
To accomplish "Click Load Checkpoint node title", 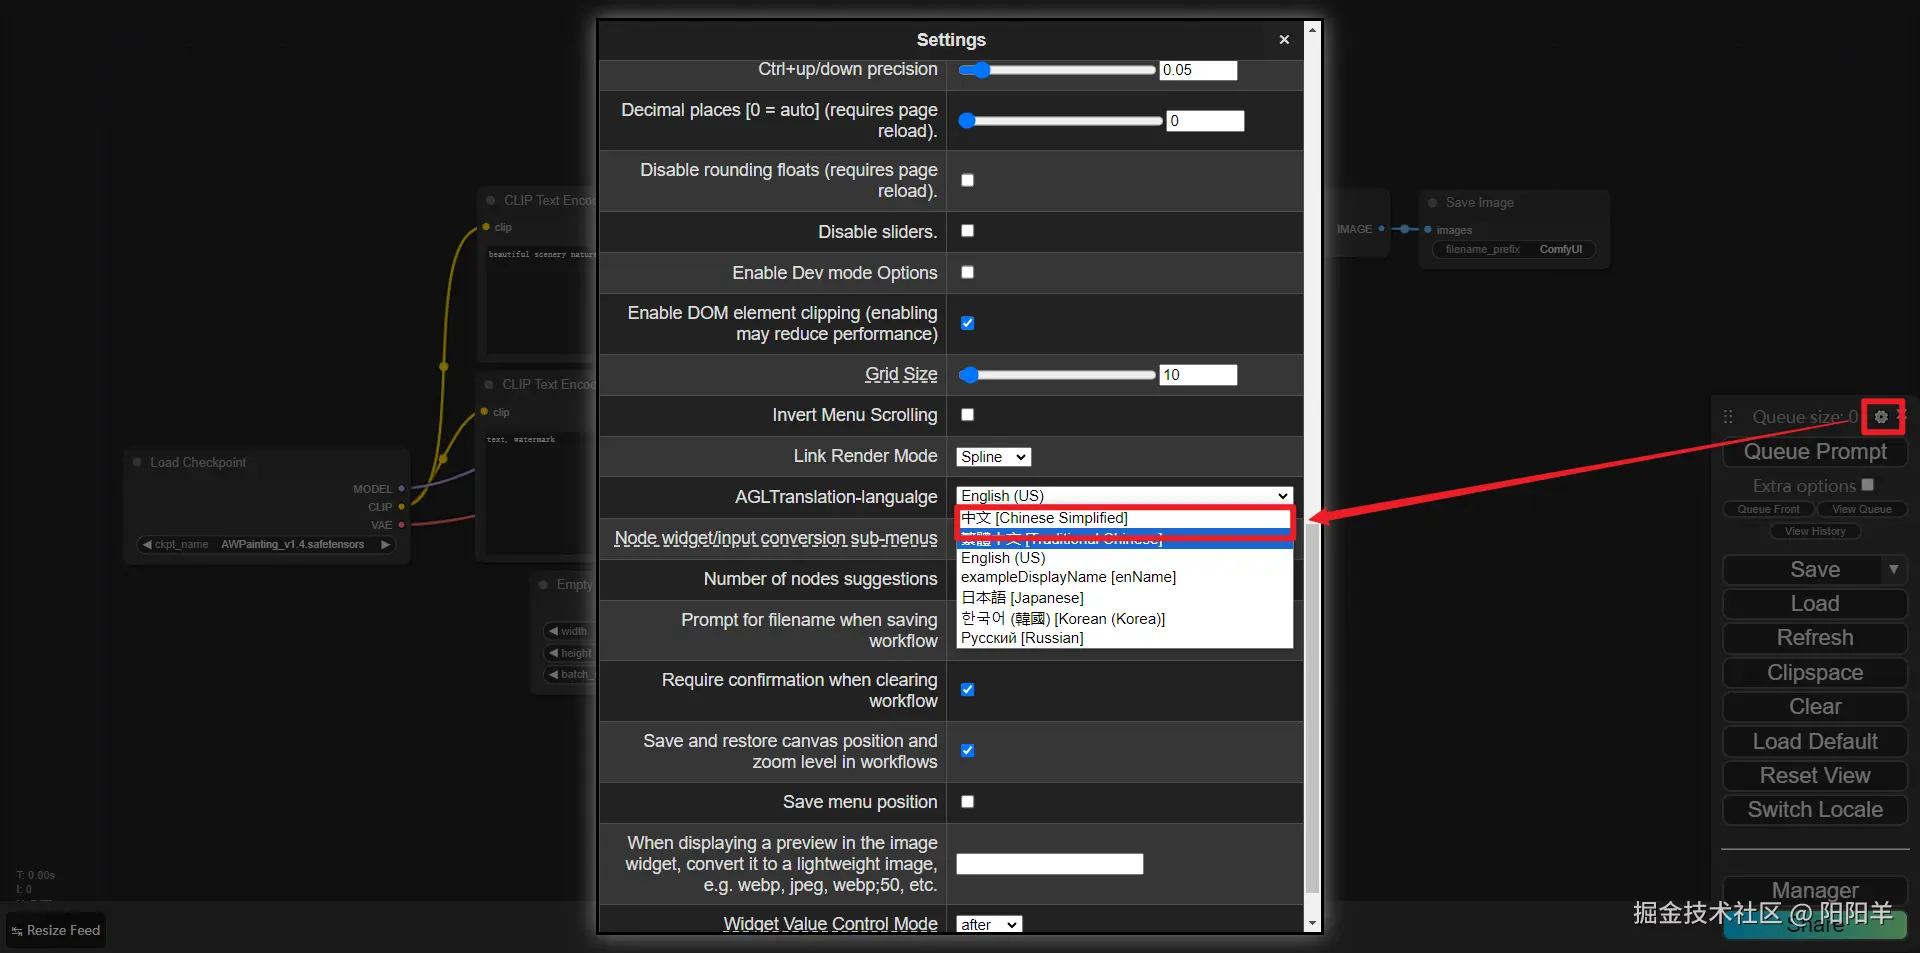I will [x=198, y=462].
